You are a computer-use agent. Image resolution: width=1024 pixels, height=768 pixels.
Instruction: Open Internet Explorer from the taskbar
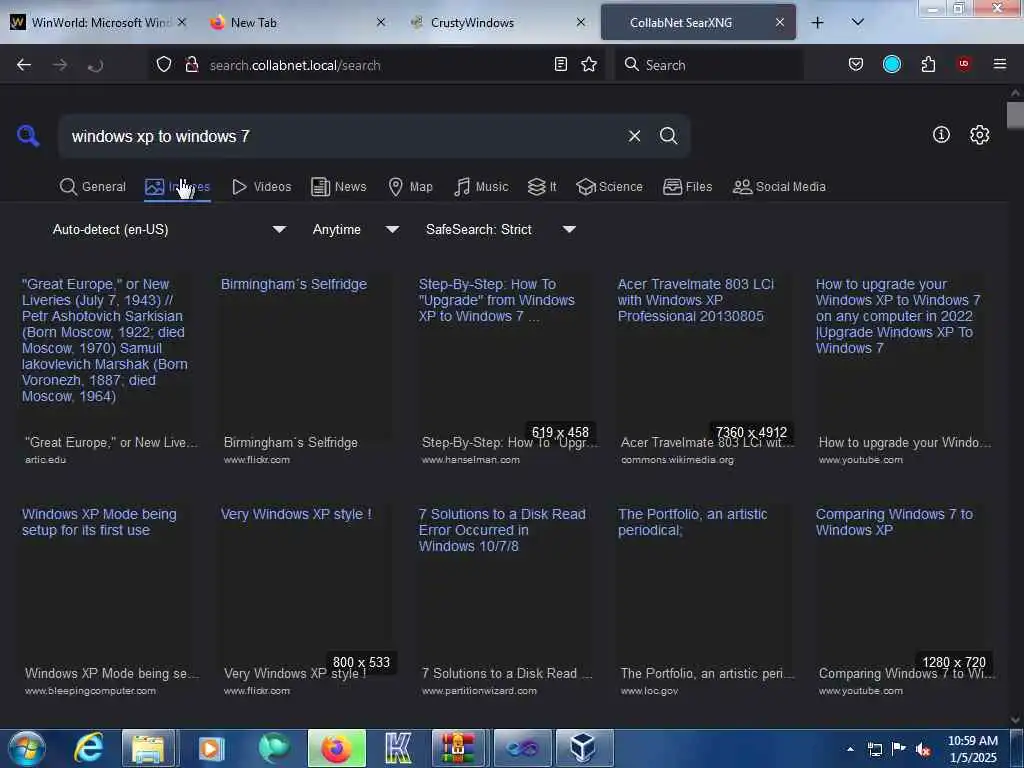(88, 748)
